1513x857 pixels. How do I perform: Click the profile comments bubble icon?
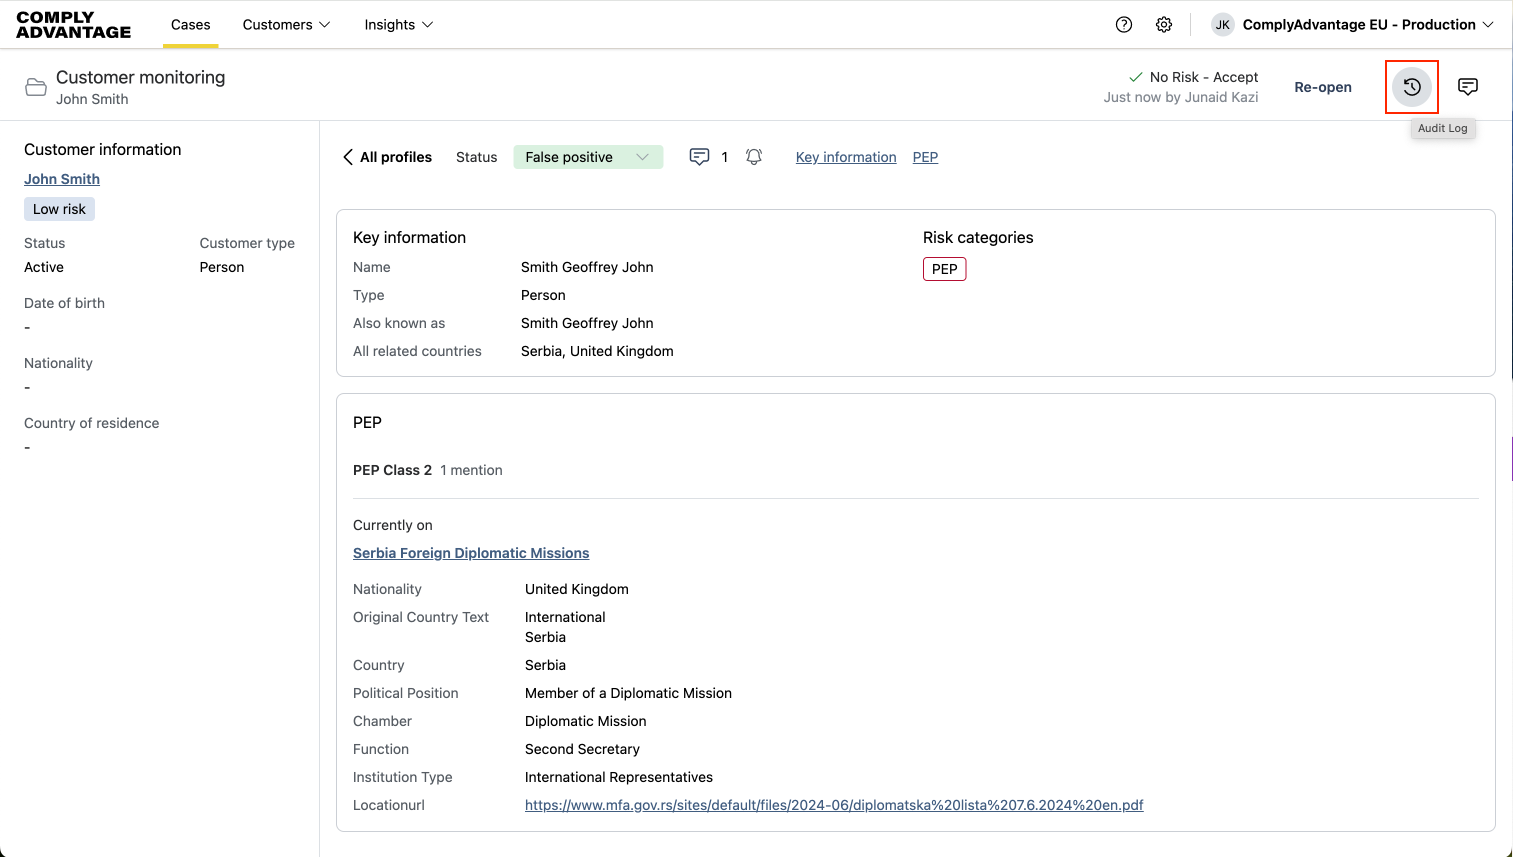[699, 157]
